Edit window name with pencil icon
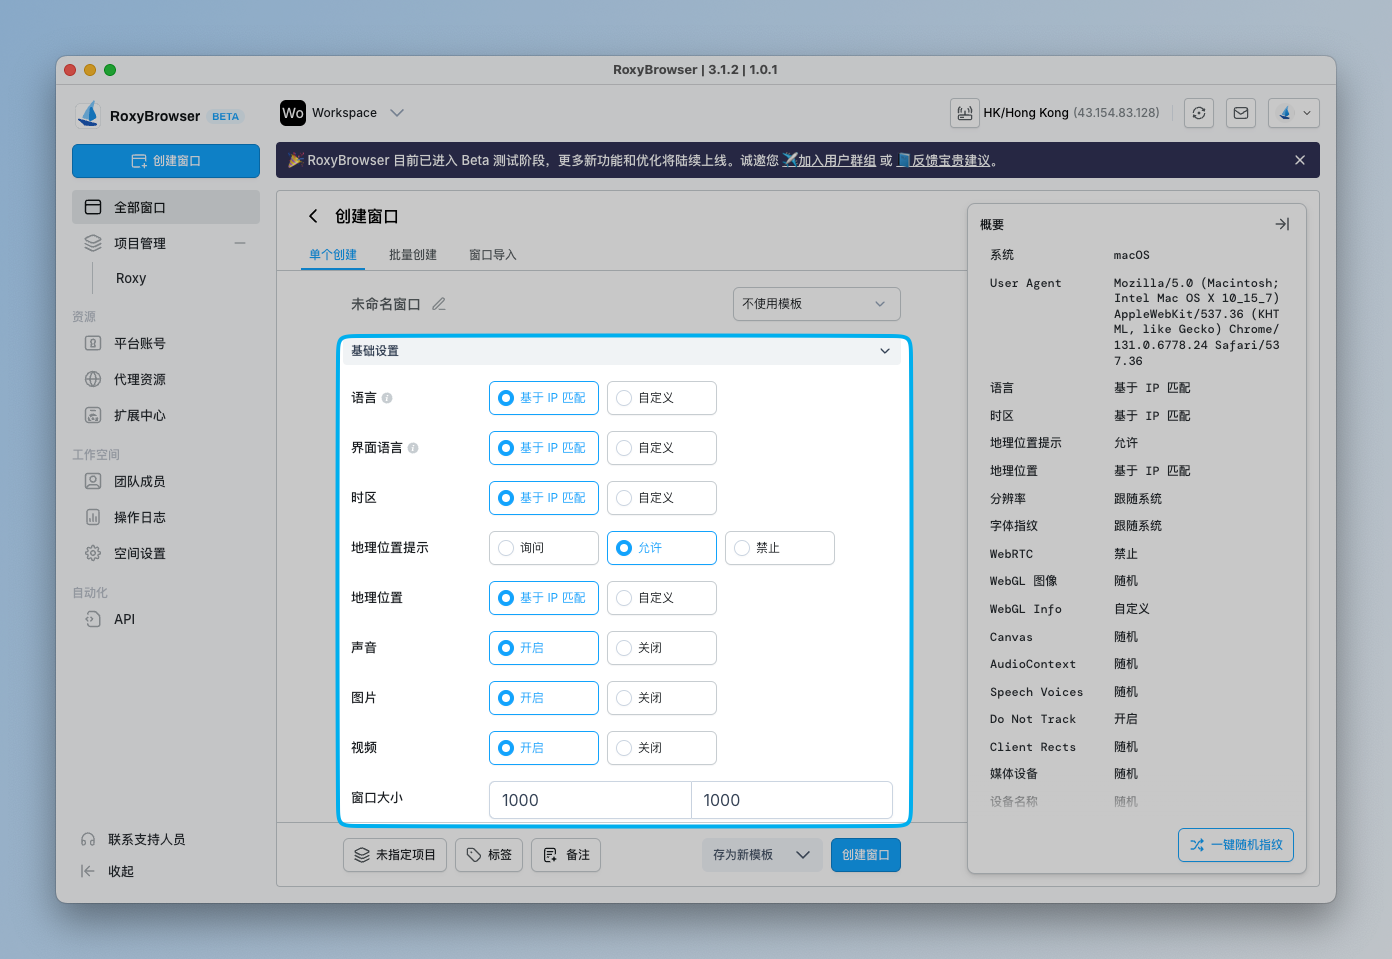 [x=439, y=304]
